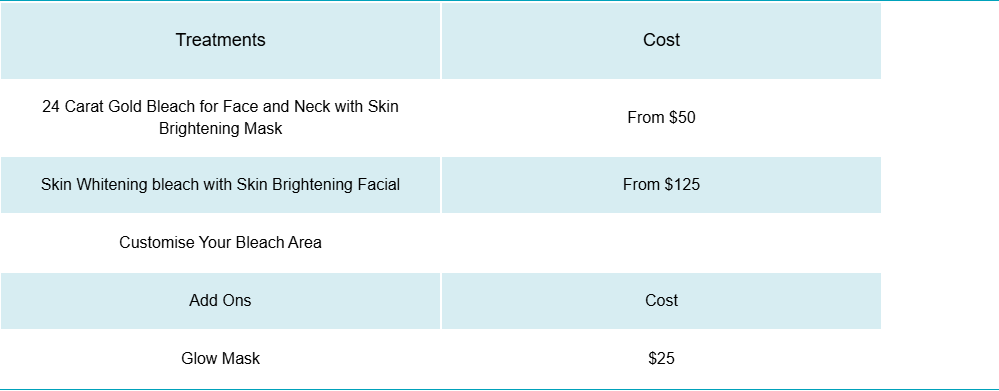Click the Cost header beside Add Ons
The height and width of the screenshot is (391, 999).
[x=661, y=301]
